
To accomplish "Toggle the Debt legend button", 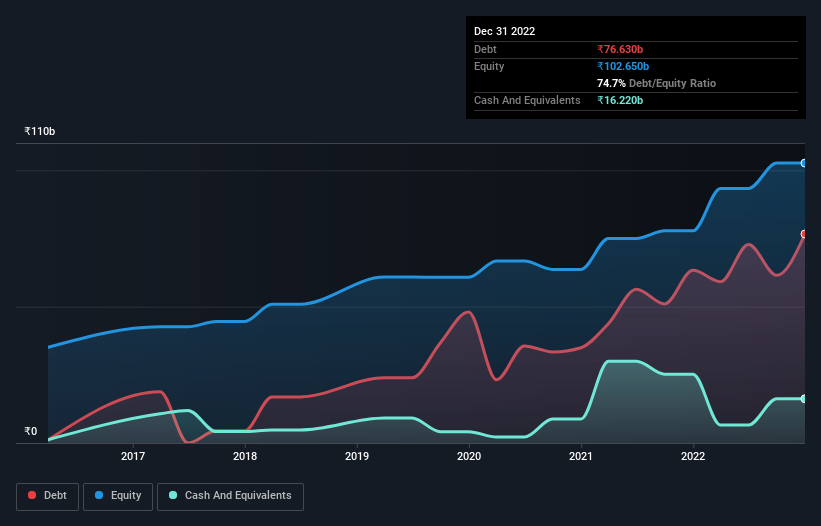I will (48, 496).
